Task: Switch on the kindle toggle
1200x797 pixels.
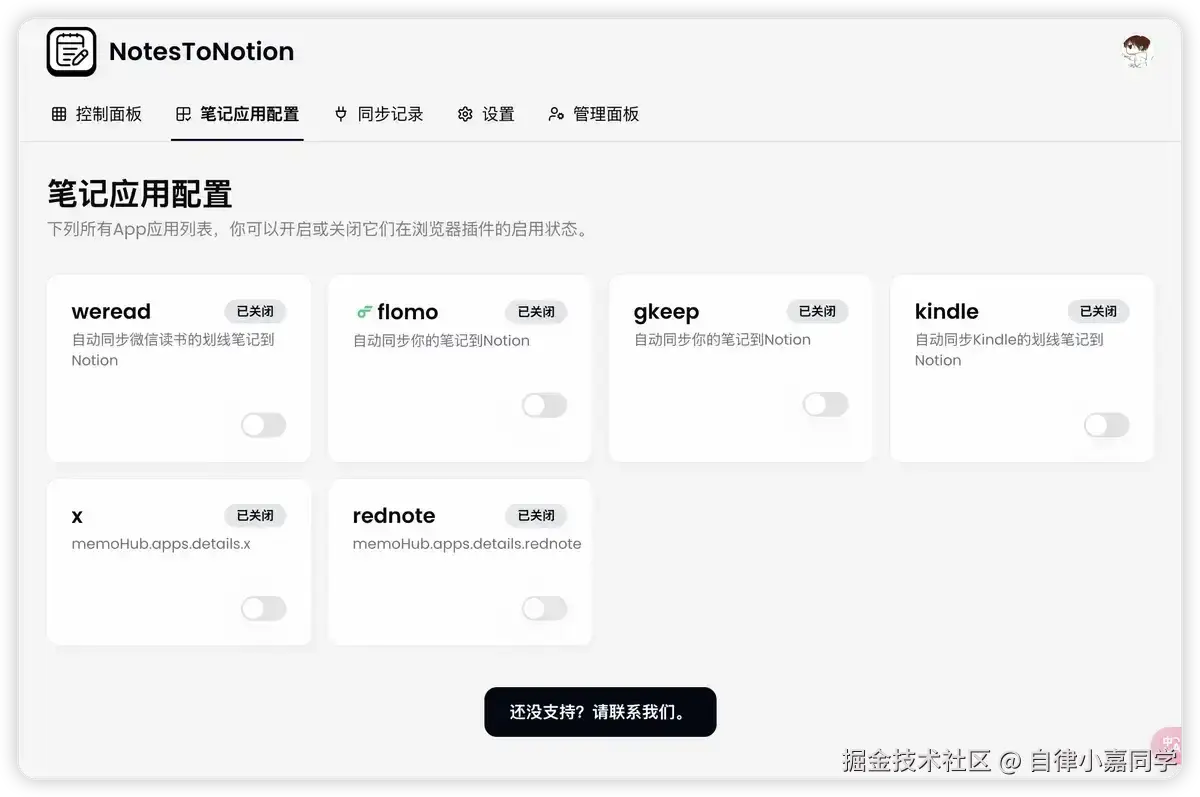Action: (x=1106, y=425)
